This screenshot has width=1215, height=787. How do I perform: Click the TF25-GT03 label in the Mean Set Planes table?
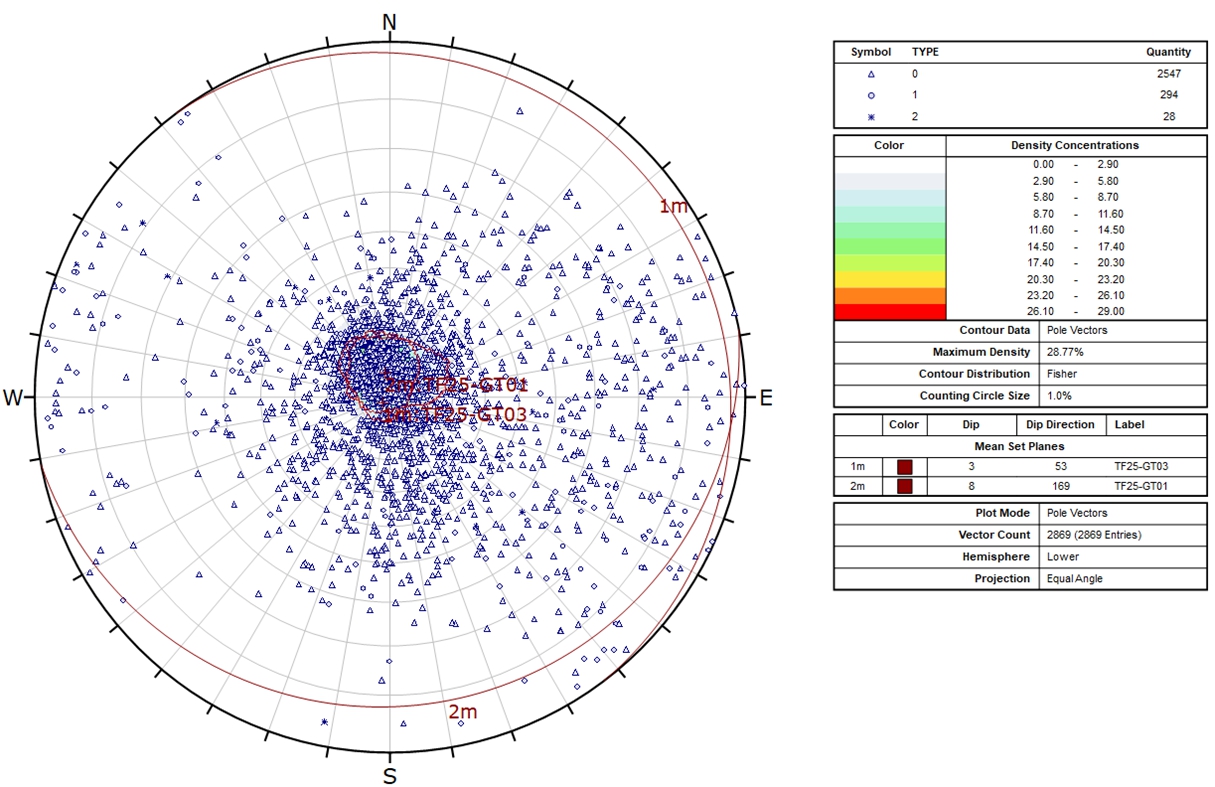pyautogui.click(x=1141, y=467)
